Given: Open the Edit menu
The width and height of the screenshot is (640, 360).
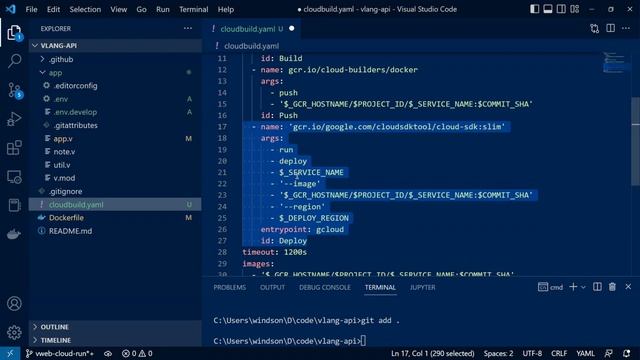Looking at the screenshot, I should click(53, 9).
